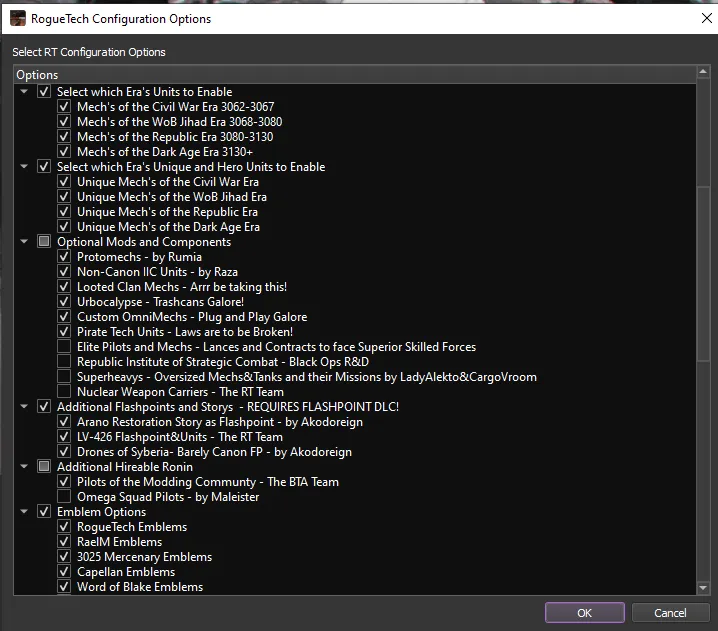Screen dimensions: 718x631
Task: Uncheck Select which Era's Units to Enable
Action: [x=44, y=92]
